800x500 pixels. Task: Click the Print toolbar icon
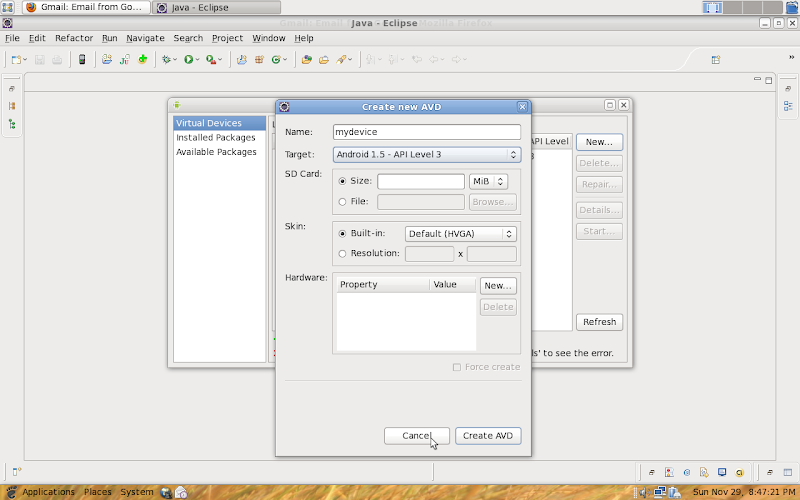[x=57, y=60]
